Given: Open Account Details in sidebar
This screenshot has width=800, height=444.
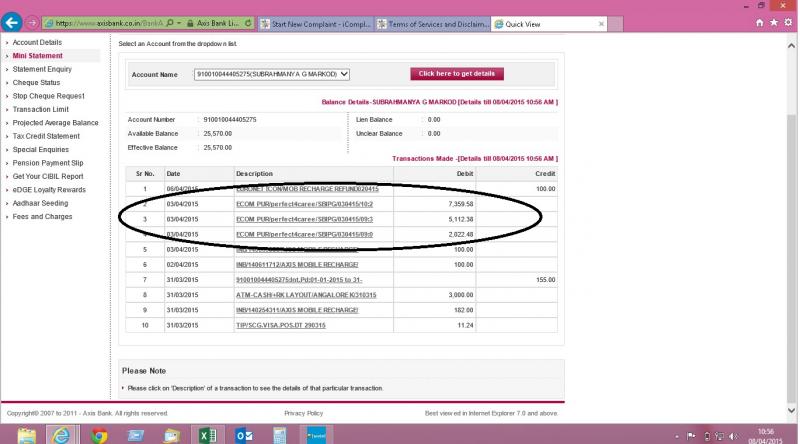Looking at the screenshot, I should (x=37, y=42).
